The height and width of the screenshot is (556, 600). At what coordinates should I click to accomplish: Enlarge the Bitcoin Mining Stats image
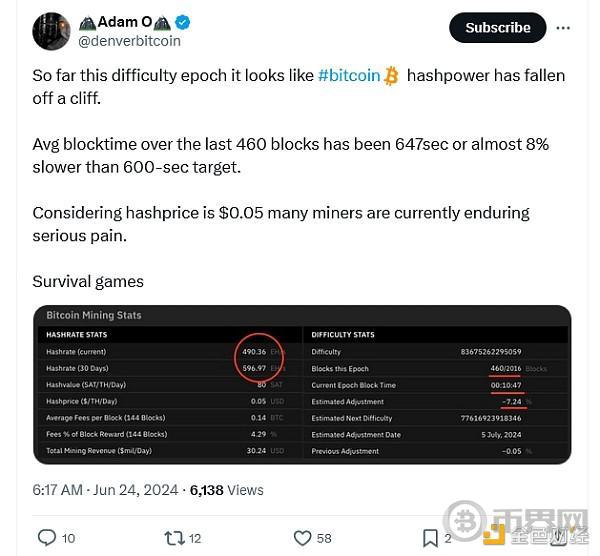click(x=302, y=385)
